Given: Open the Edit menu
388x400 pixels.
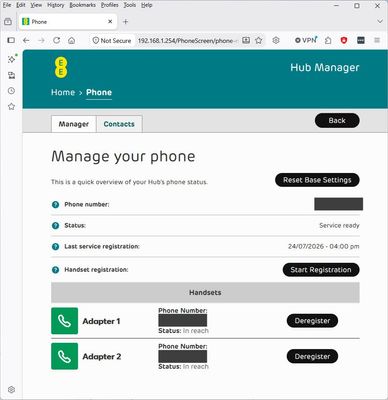Looking at the screenshot, I should [21, 5].
